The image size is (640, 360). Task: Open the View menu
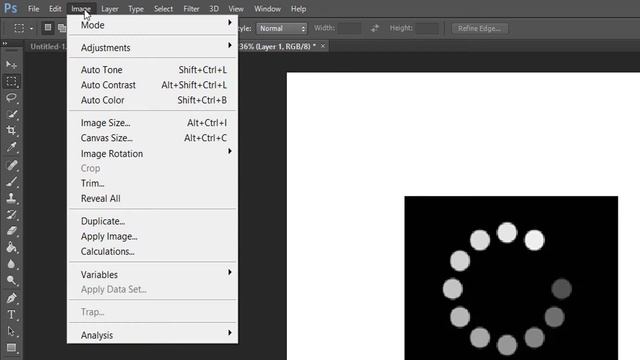click(x=236, y=9)
